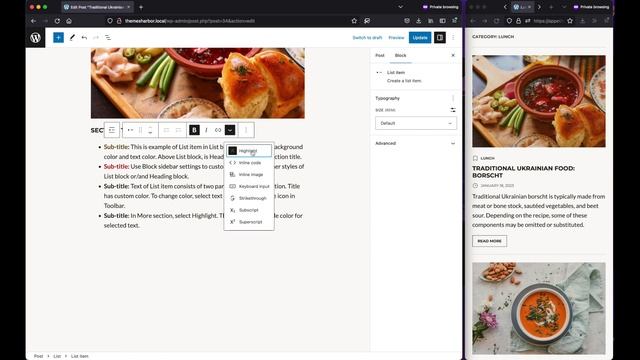Collapse the More formatting dropdown arrow
The height and width of the screenshot is (360, 640).
click(x=230, y=130)
